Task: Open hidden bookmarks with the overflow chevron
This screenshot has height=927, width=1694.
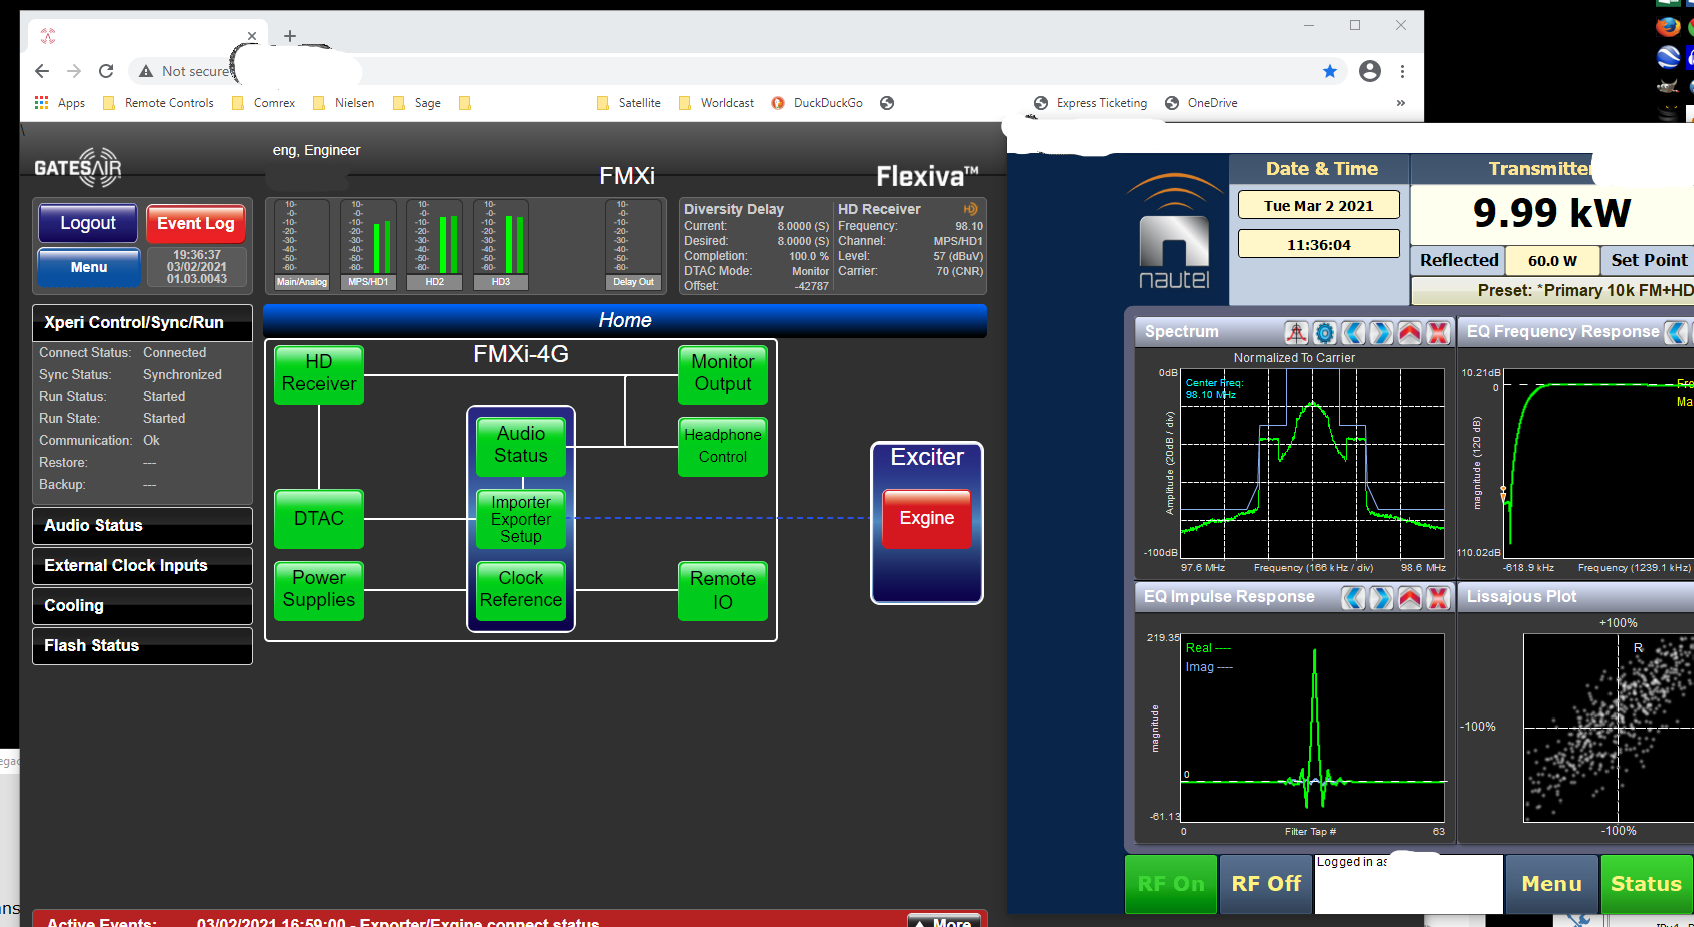Action: click(1401, 102)
